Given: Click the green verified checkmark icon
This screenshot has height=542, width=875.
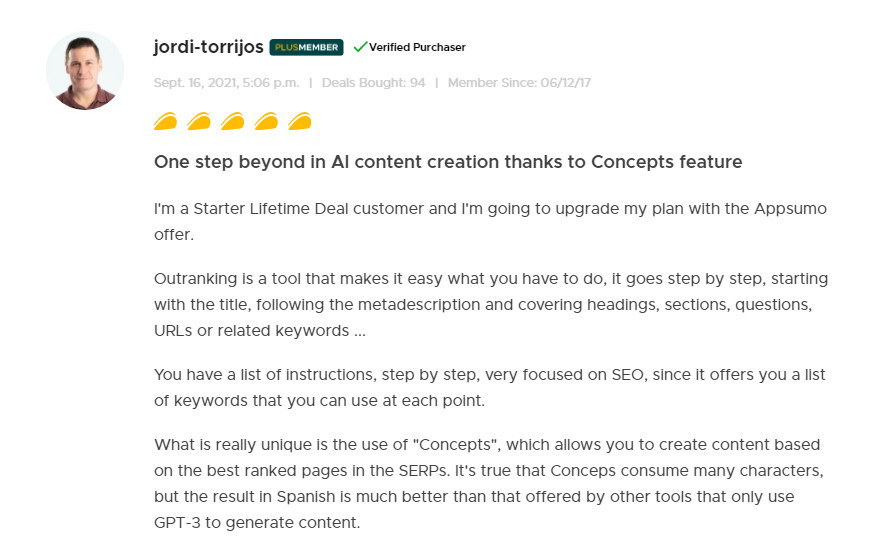Looking at the screenshot, I should (360, 47).
